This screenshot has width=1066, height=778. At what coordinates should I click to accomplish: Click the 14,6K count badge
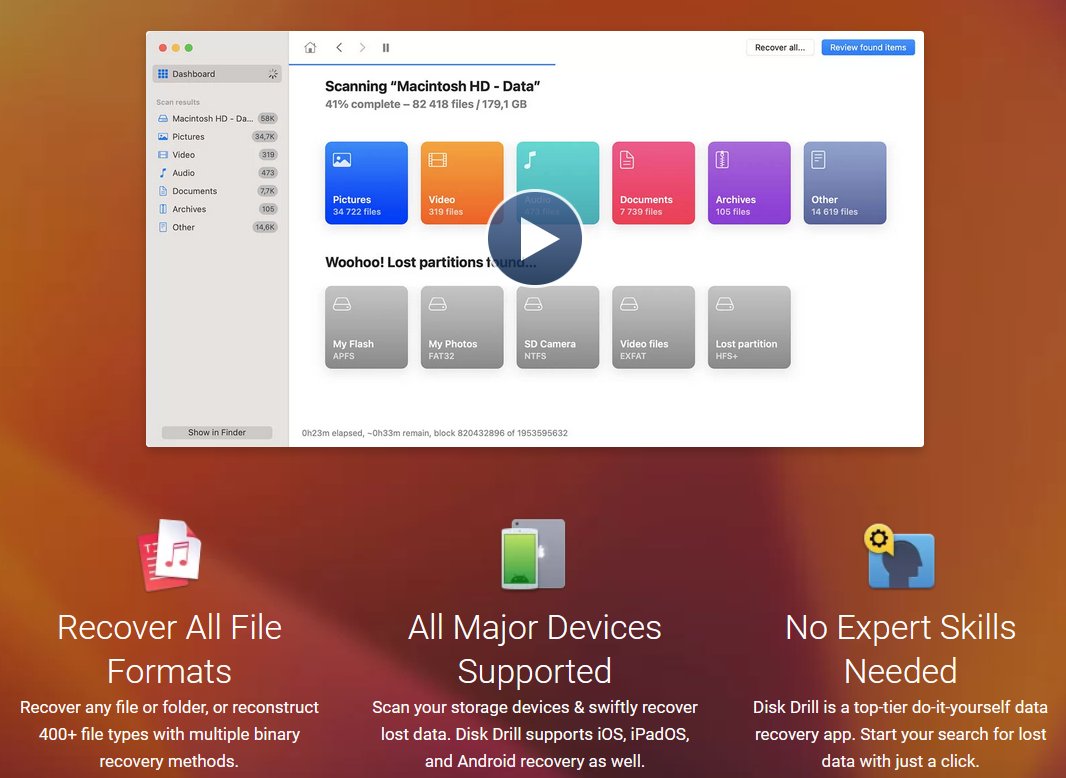tap(264, 227)
